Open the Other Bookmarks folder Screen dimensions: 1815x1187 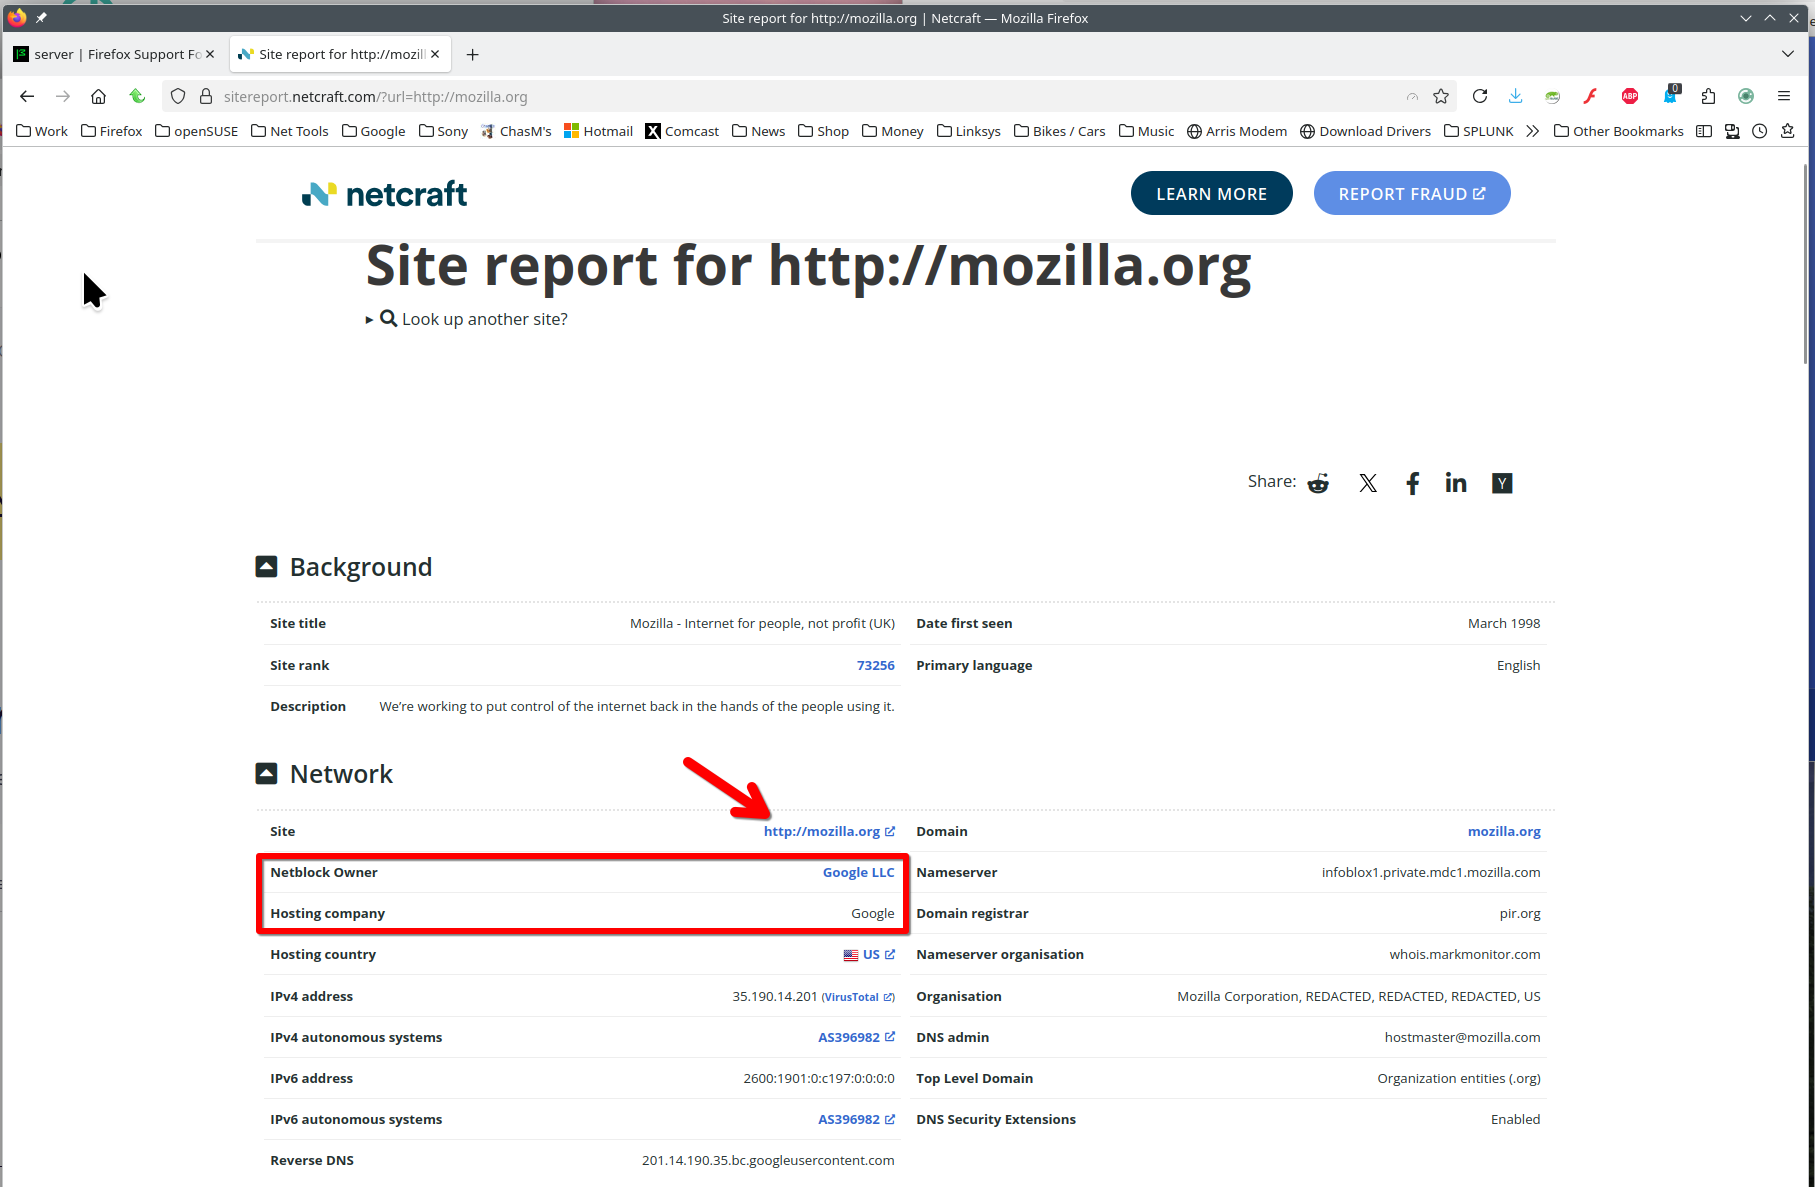pyautogui.click(x=1618, y=131)
